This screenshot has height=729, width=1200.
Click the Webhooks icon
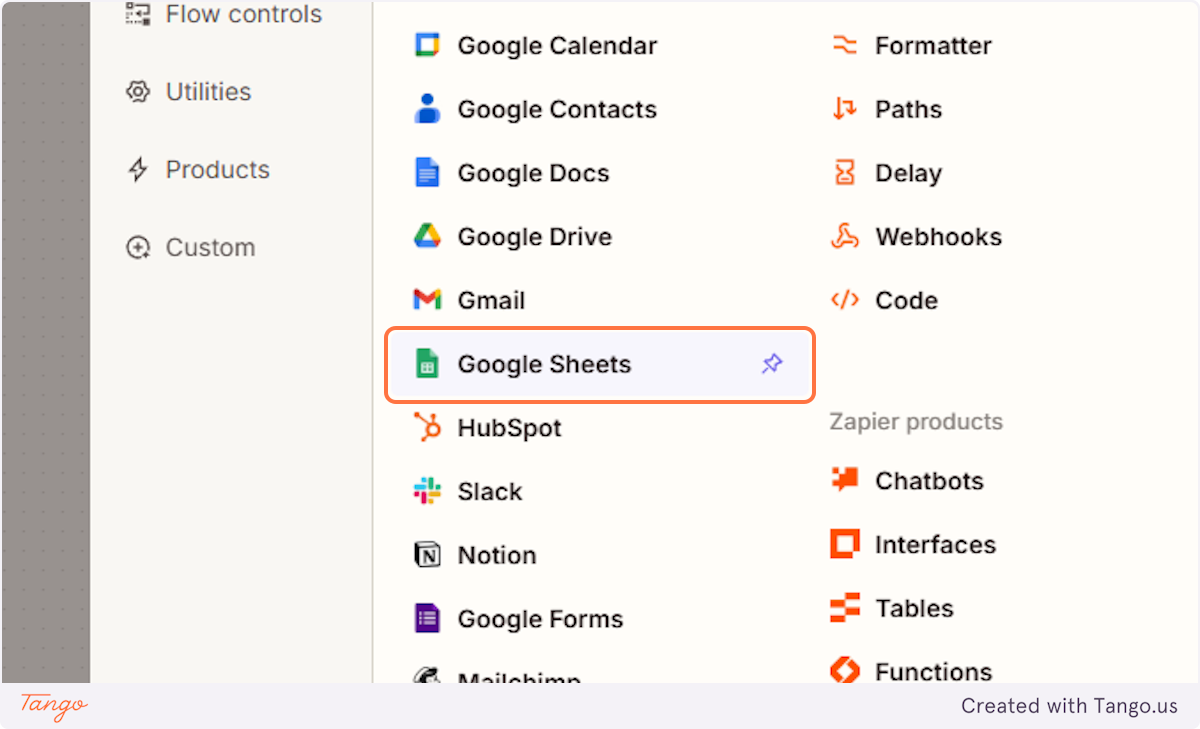point(845,236)
